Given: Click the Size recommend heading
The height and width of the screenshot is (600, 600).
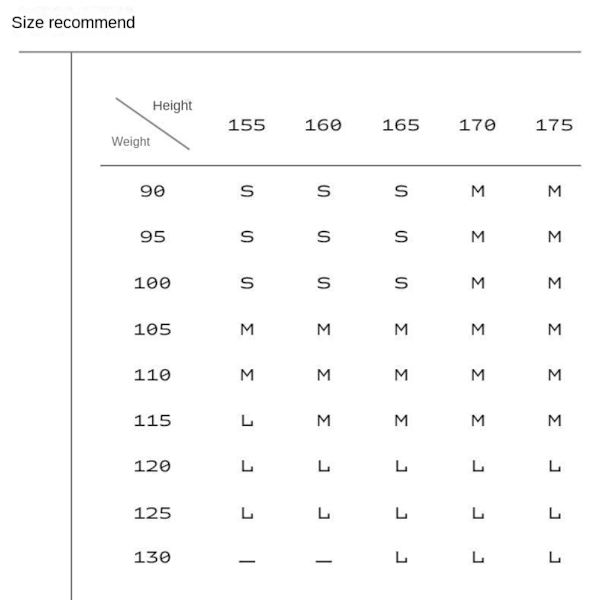Looking at the screenshot, I should 73,23.
